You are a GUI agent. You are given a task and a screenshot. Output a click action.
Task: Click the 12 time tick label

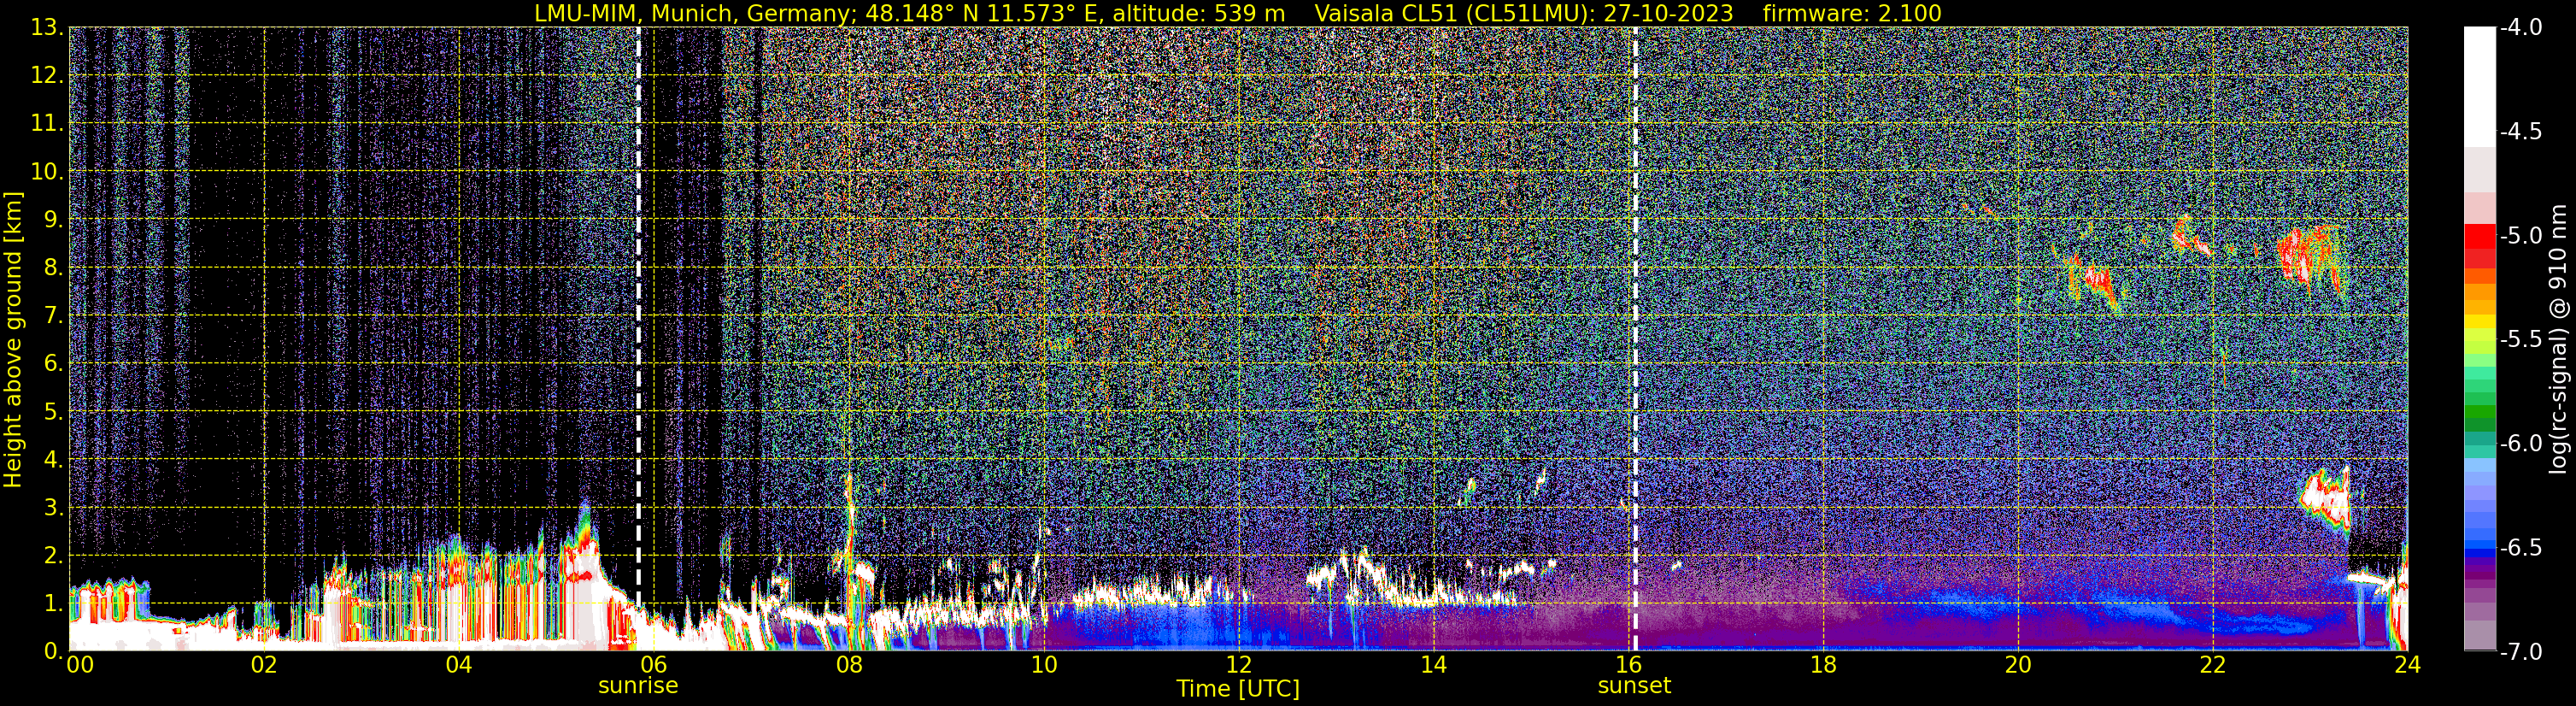(1239, 665)
